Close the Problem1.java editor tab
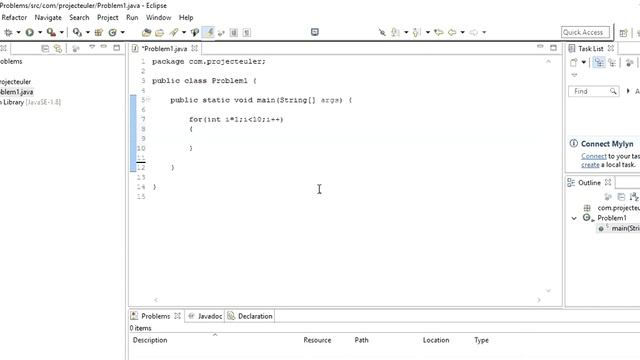 (x=195, y=48)
